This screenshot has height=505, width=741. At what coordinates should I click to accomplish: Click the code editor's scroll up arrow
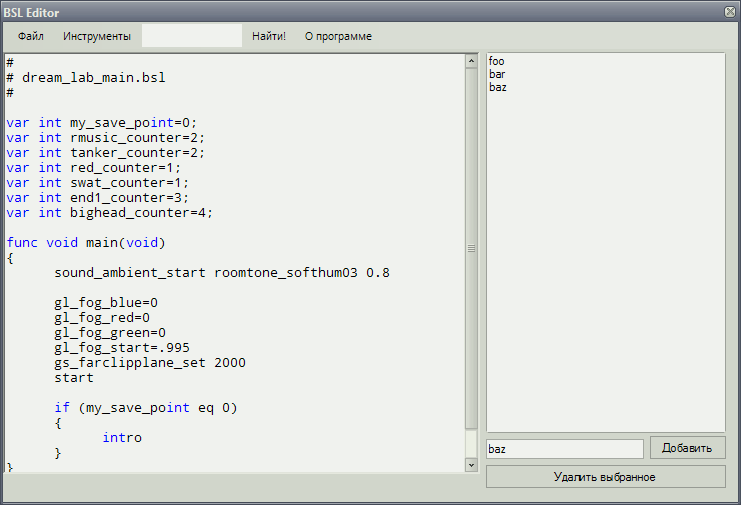[x=471, y=62]
